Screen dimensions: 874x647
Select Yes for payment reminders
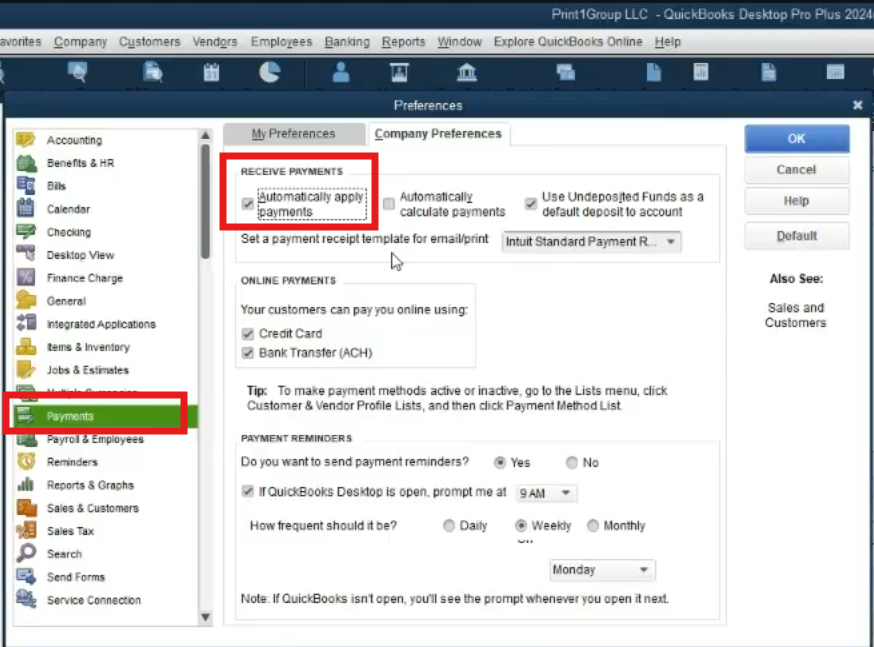pos(500,463)
